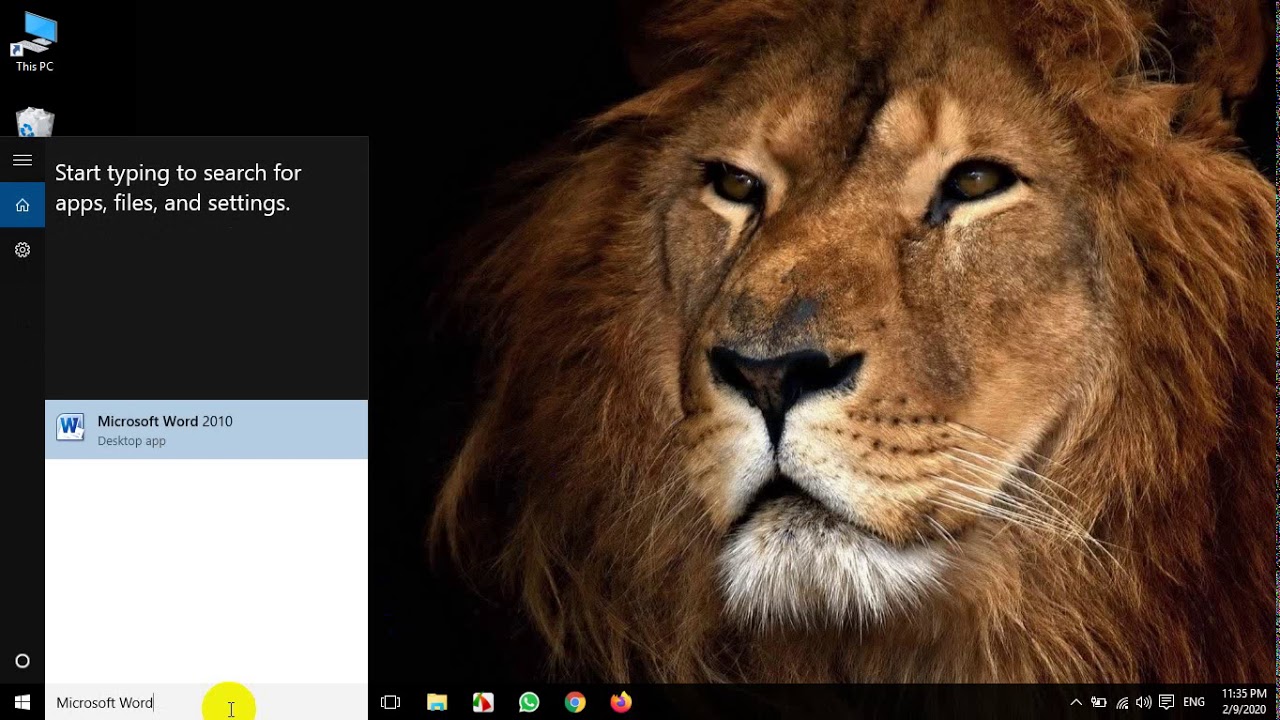Launch the red-green app pinned after File Explorer
The height and width of the screenshot is (720, 1280).
483,702
